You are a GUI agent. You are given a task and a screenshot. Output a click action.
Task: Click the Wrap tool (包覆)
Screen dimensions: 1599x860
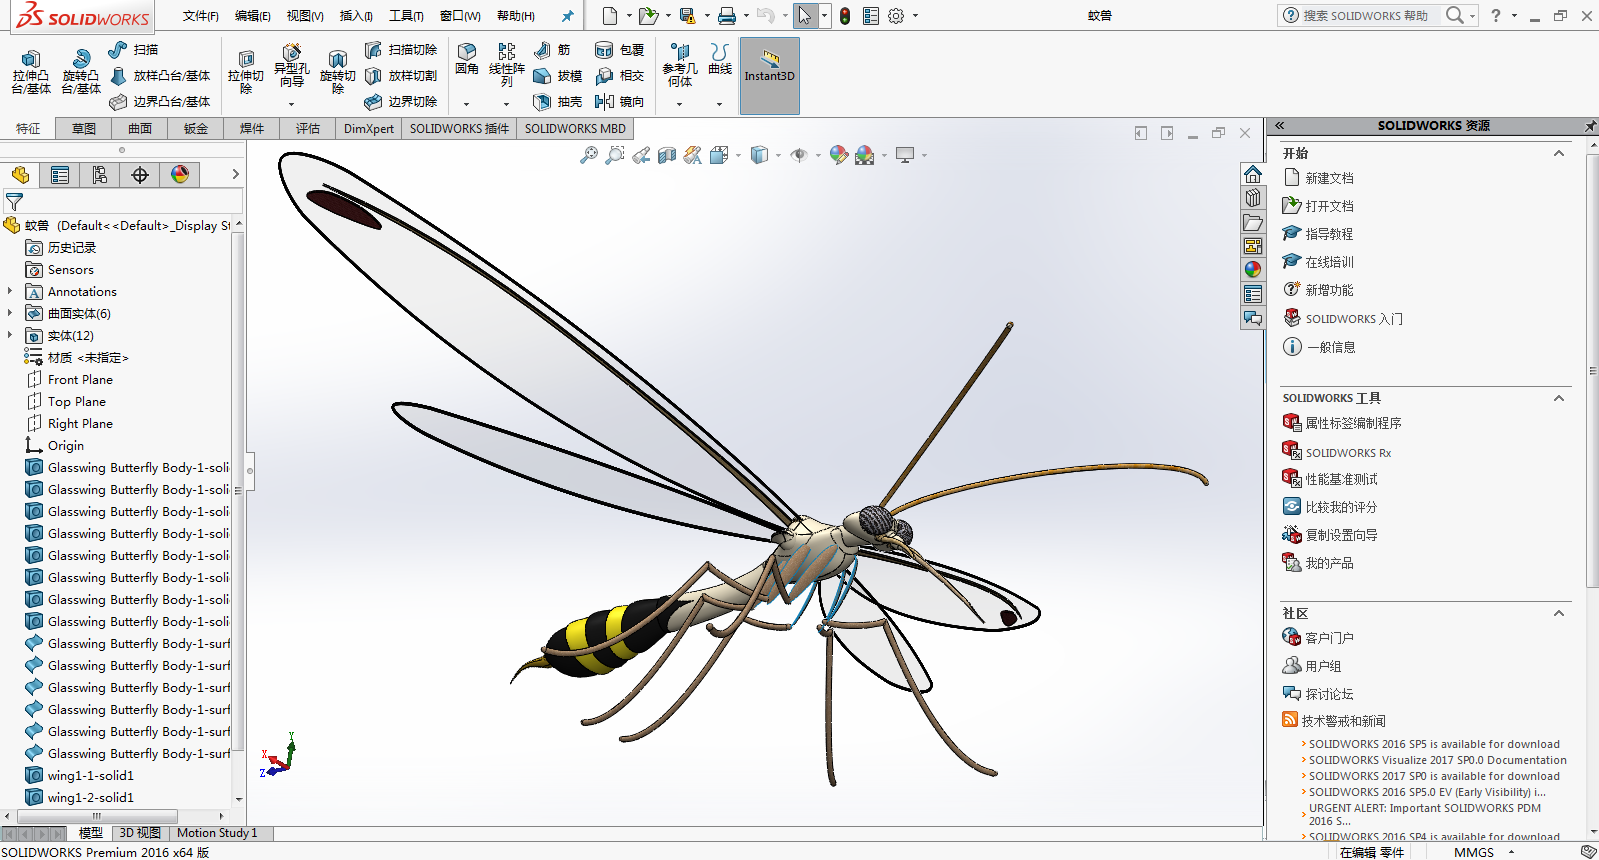coord(619,49)
